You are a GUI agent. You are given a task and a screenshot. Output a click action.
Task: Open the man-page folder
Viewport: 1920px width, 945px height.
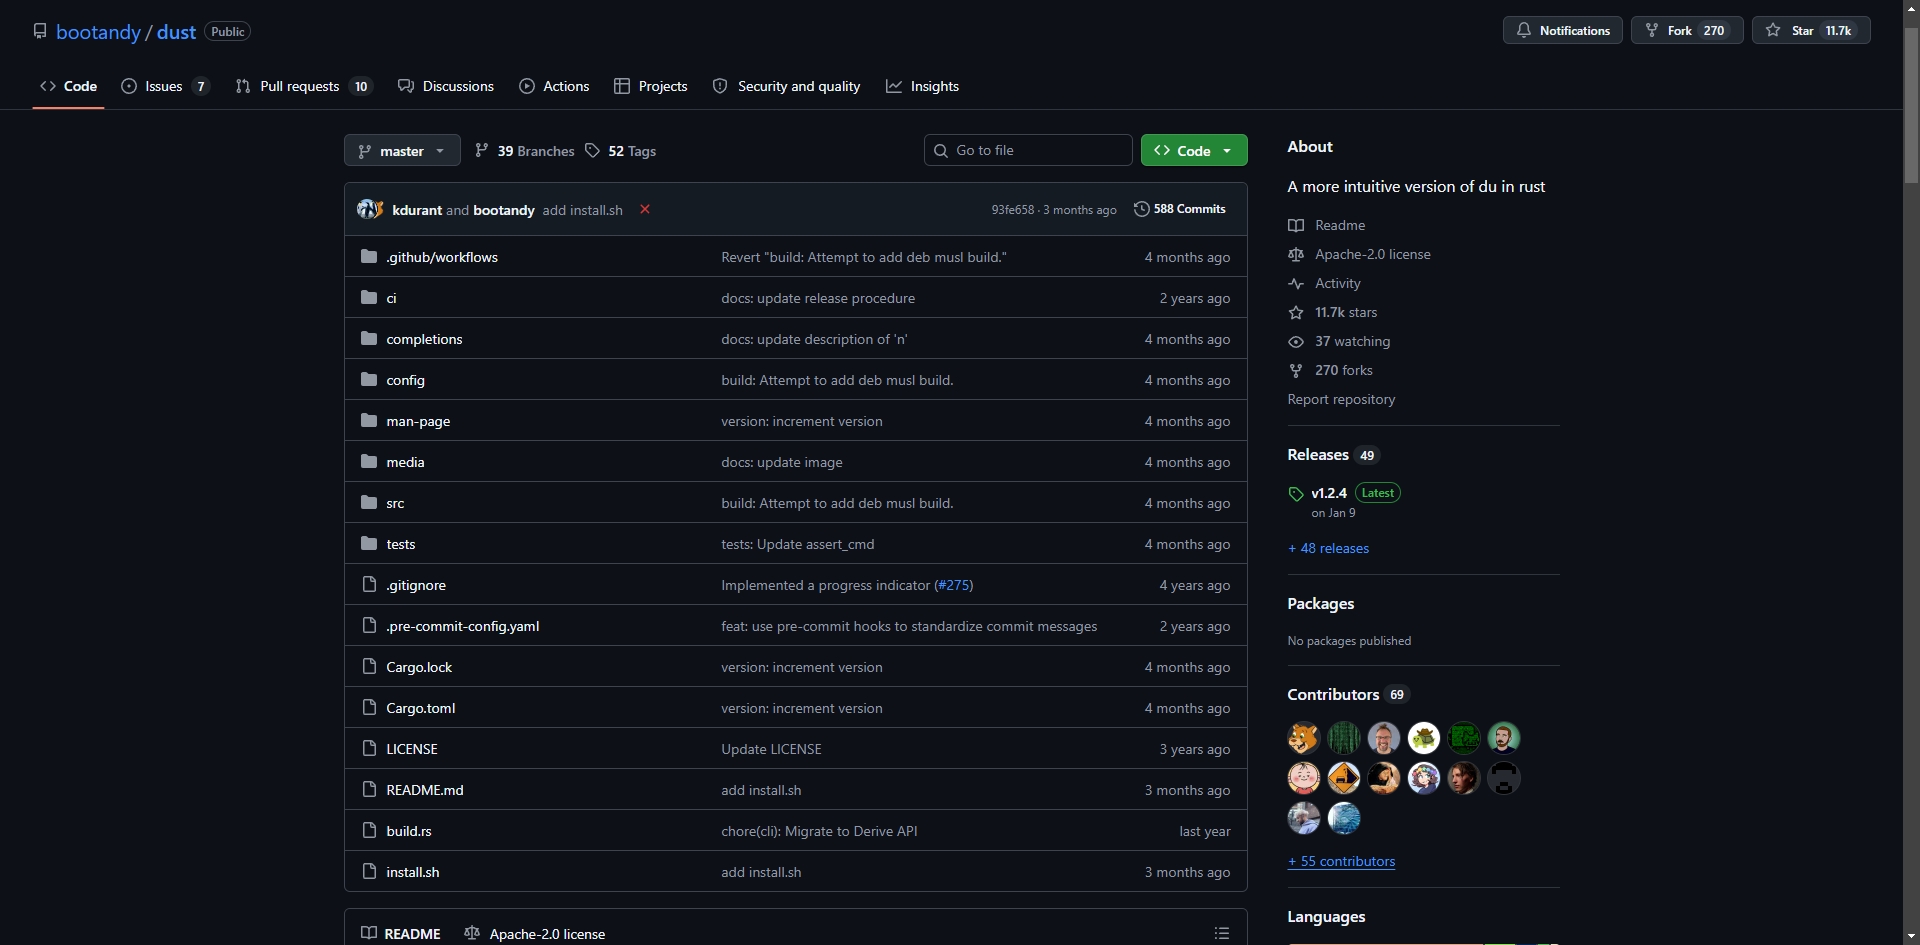(x=418, y=421)
